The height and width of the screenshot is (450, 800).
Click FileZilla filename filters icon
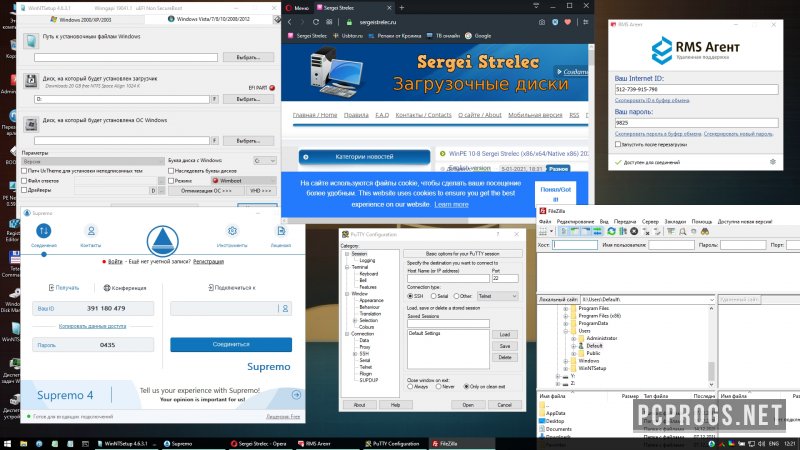(671, 232)
